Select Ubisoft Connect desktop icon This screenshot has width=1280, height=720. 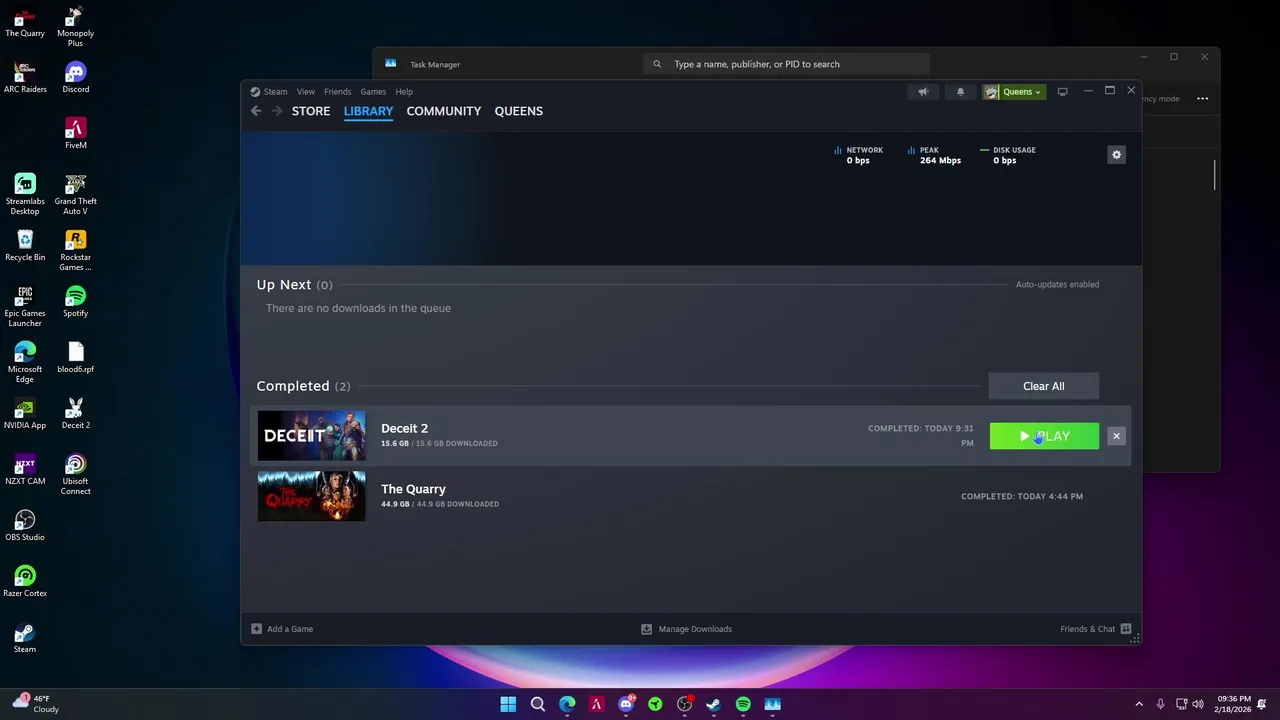pos(75,474)
